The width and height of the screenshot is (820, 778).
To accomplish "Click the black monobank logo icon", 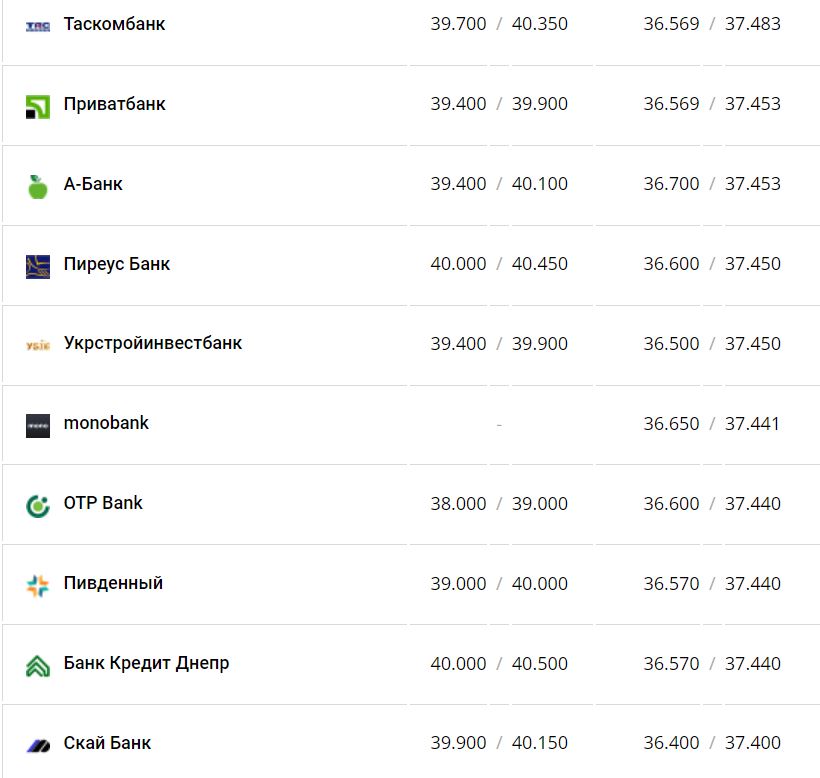I will [38, 425].
